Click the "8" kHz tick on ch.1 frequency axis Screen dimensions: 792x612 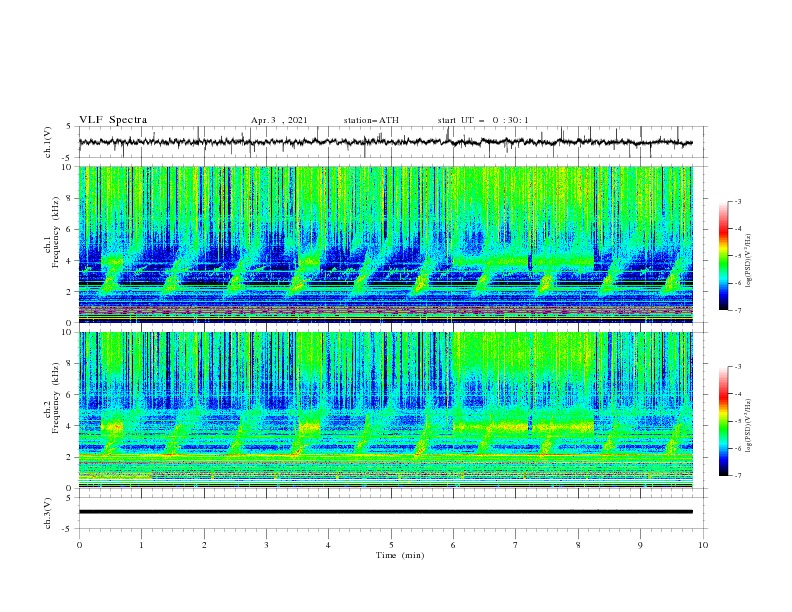(70, 198)
